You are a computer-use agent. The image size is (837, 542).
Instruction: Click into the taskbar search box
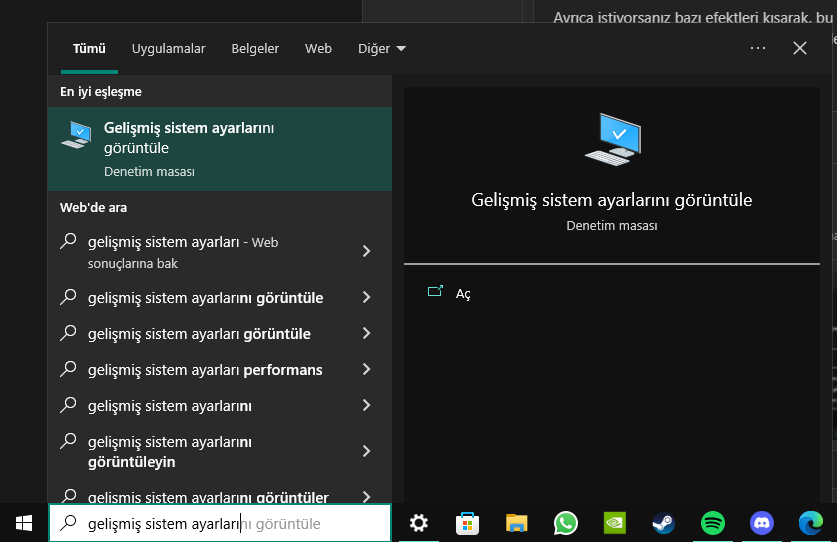pos(220,523)
